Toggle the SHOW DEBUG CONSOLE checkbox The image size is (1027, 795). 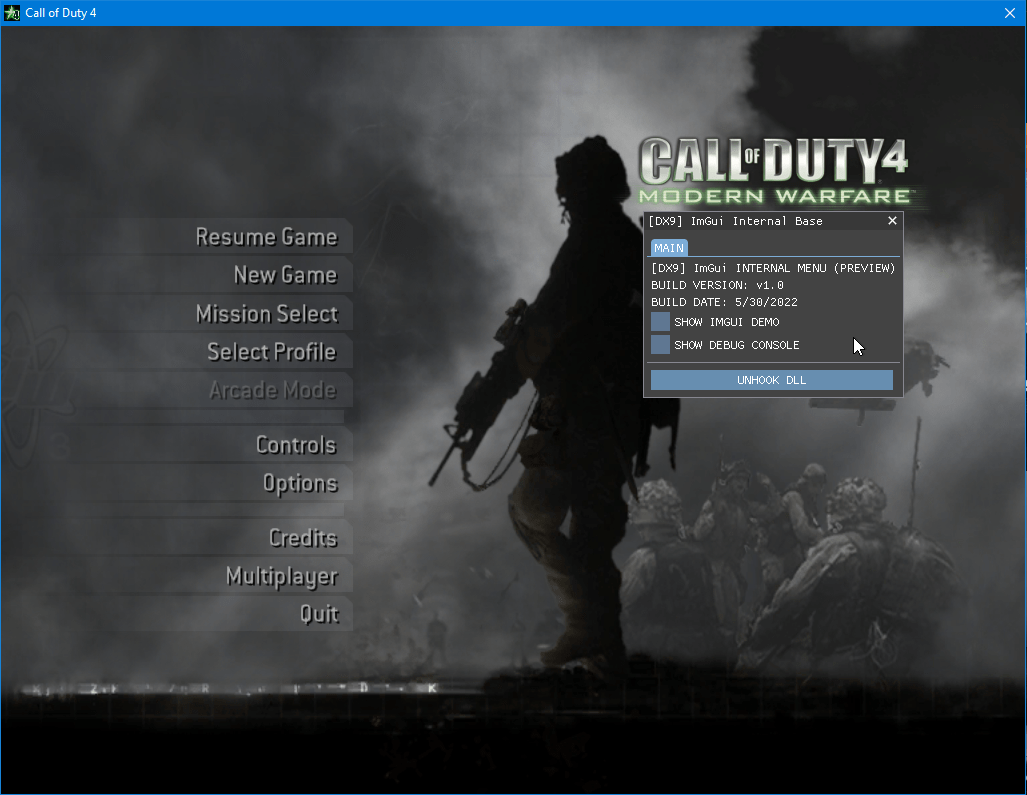click(x=660, y=344)
